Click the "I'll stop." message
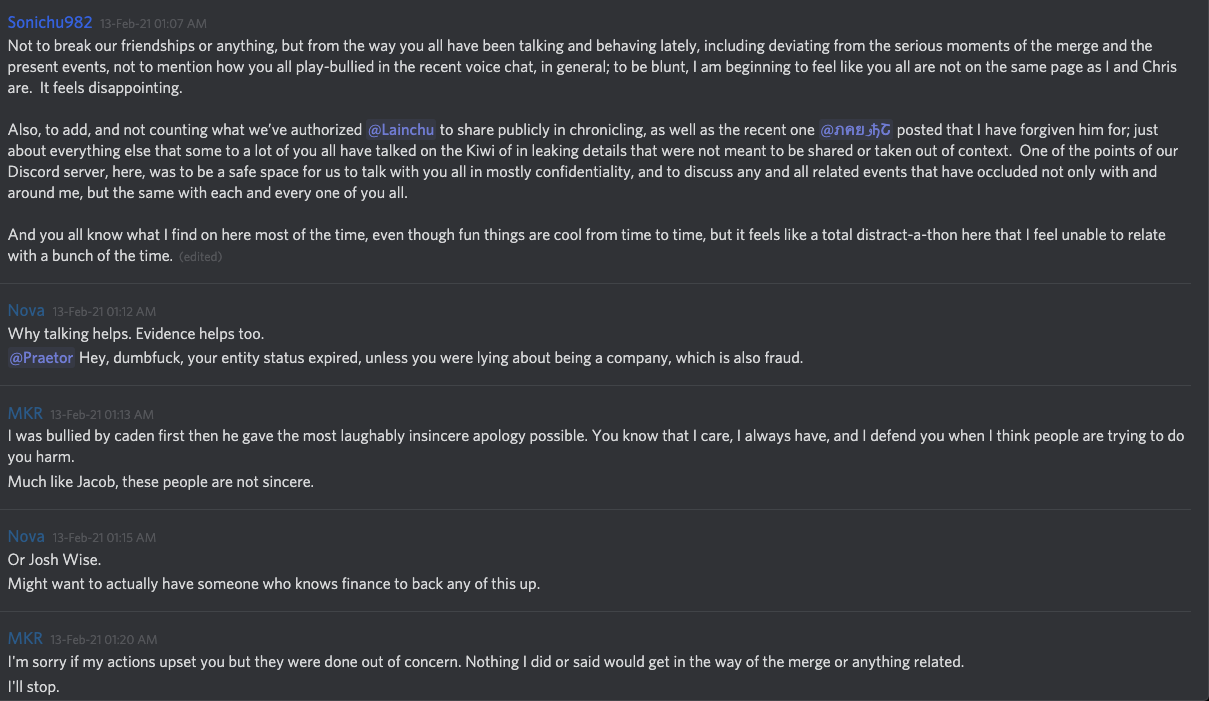The height and width of the screenshot is (701, 1209). [34, 687]
